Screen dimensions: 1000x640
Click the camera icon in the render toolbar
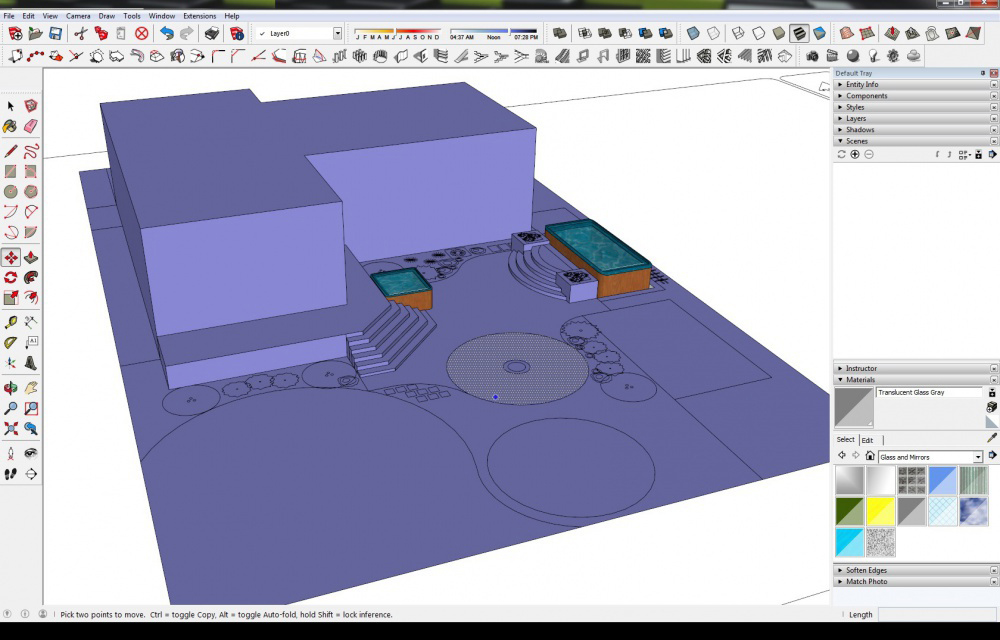(812, 56)
